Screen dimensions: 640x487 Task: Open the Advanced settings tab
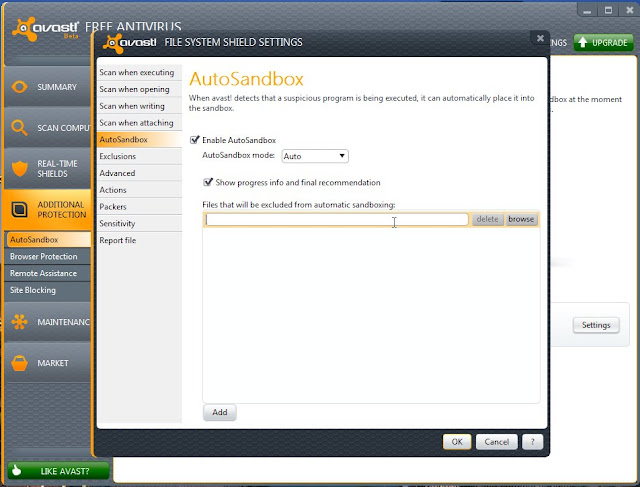tap(140, 173)
